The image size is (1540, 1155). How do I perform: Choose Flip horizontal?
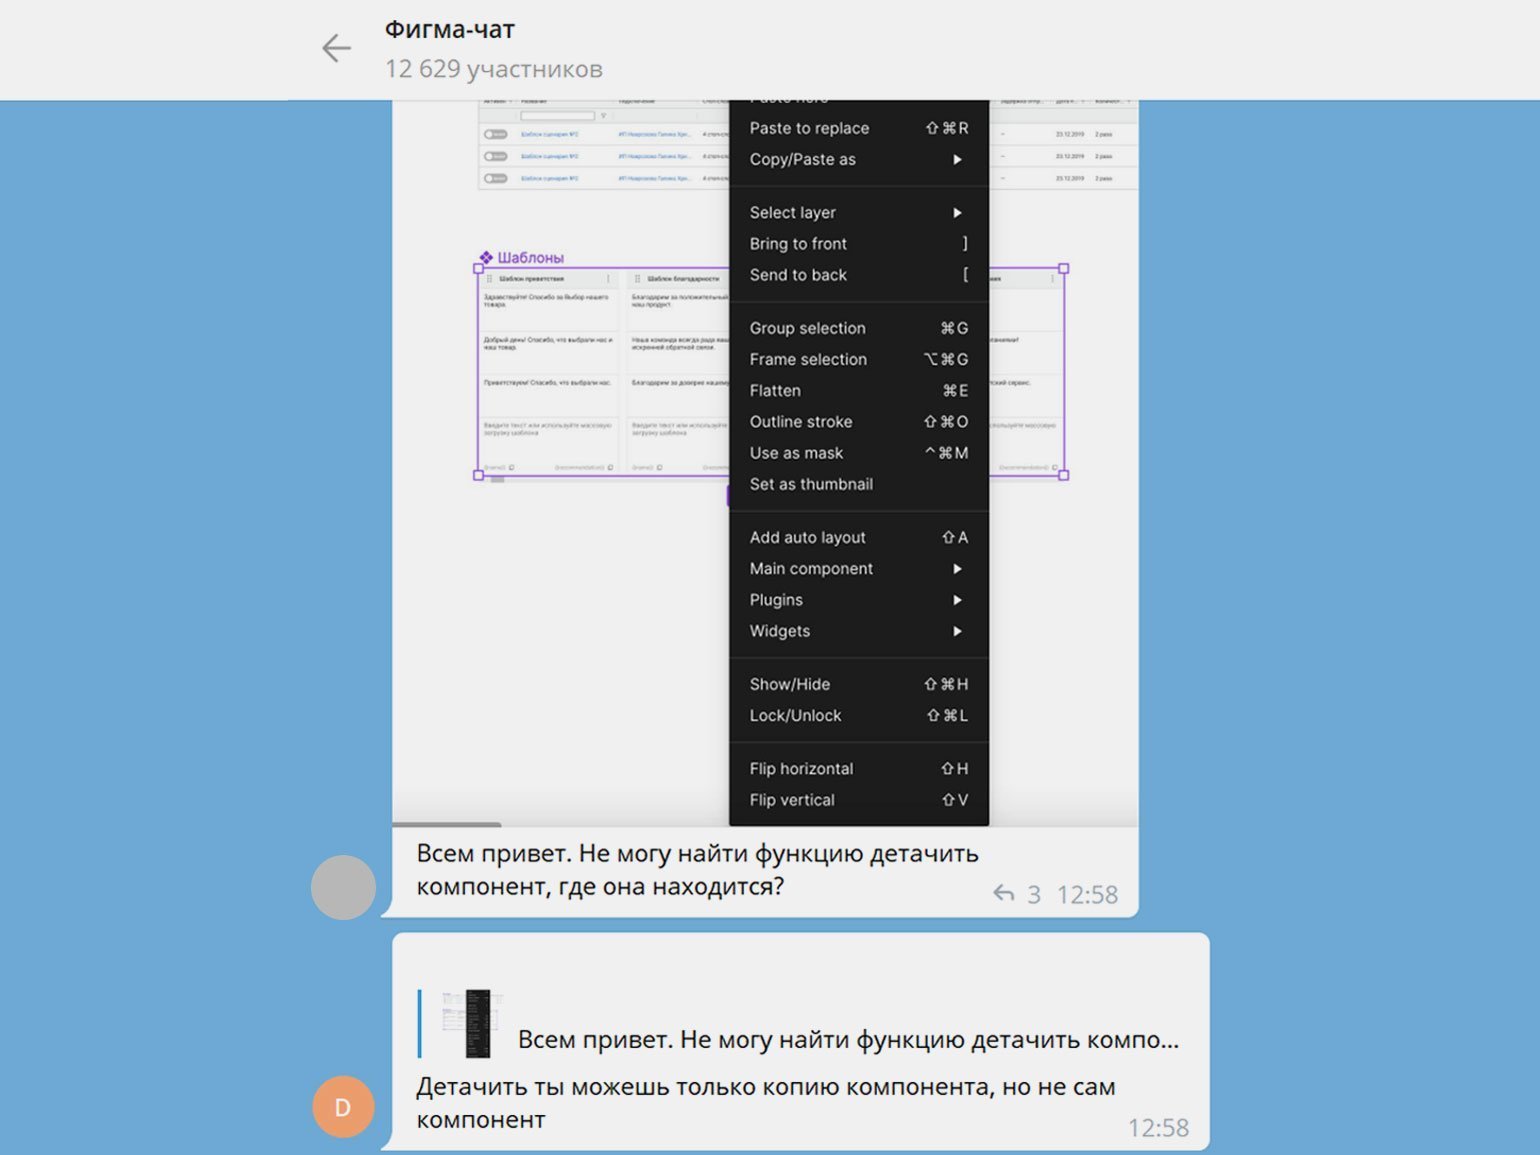click(859, 768)
